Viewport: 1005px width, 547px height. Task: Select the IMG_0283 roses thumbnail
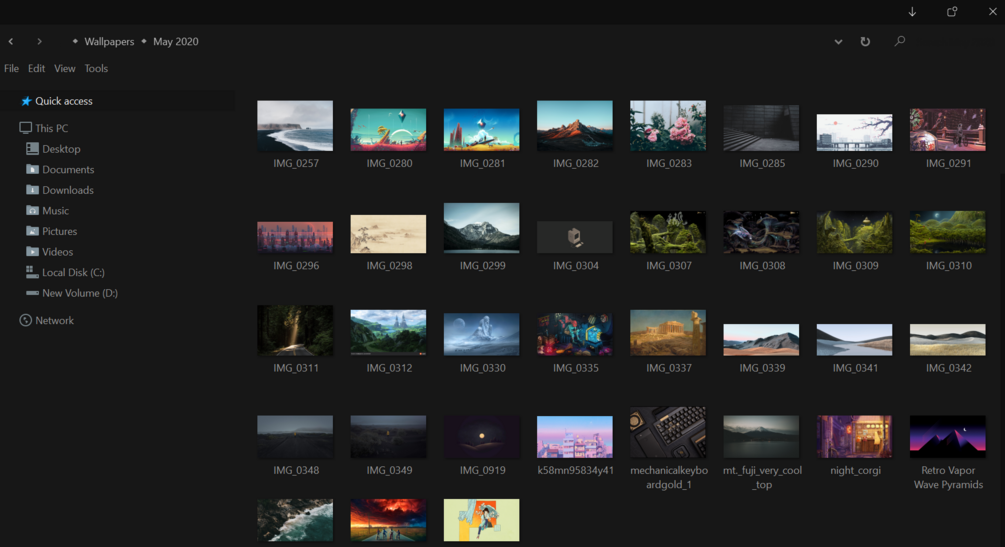click(x=668, y=126)
